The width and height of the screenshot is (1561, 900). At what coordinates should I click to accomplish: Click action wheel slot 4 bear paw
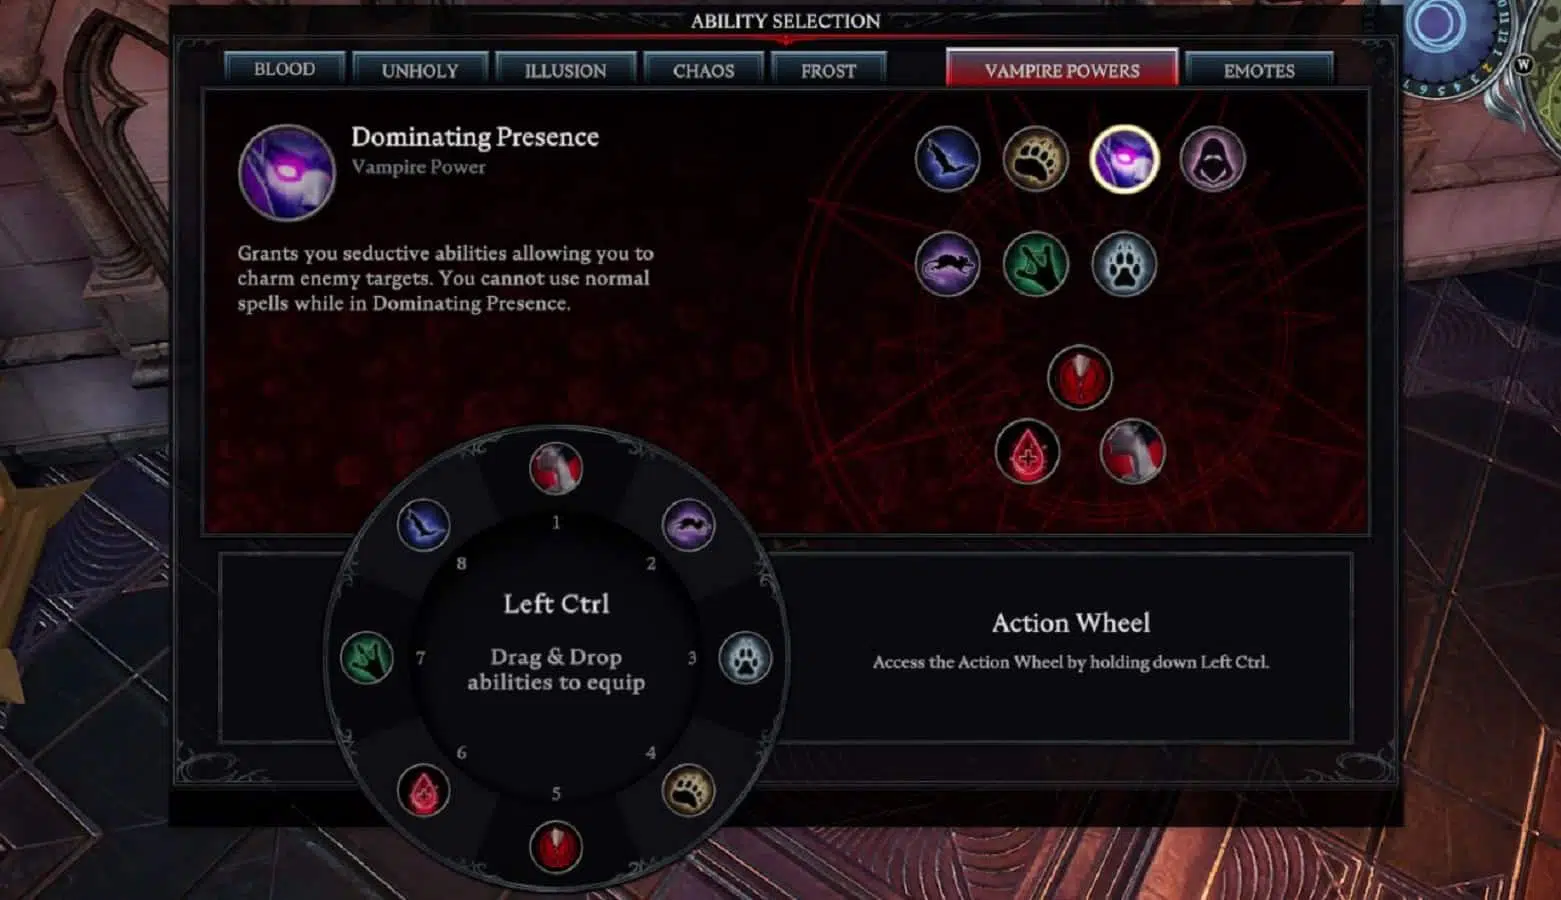click(x=688, y=791)
